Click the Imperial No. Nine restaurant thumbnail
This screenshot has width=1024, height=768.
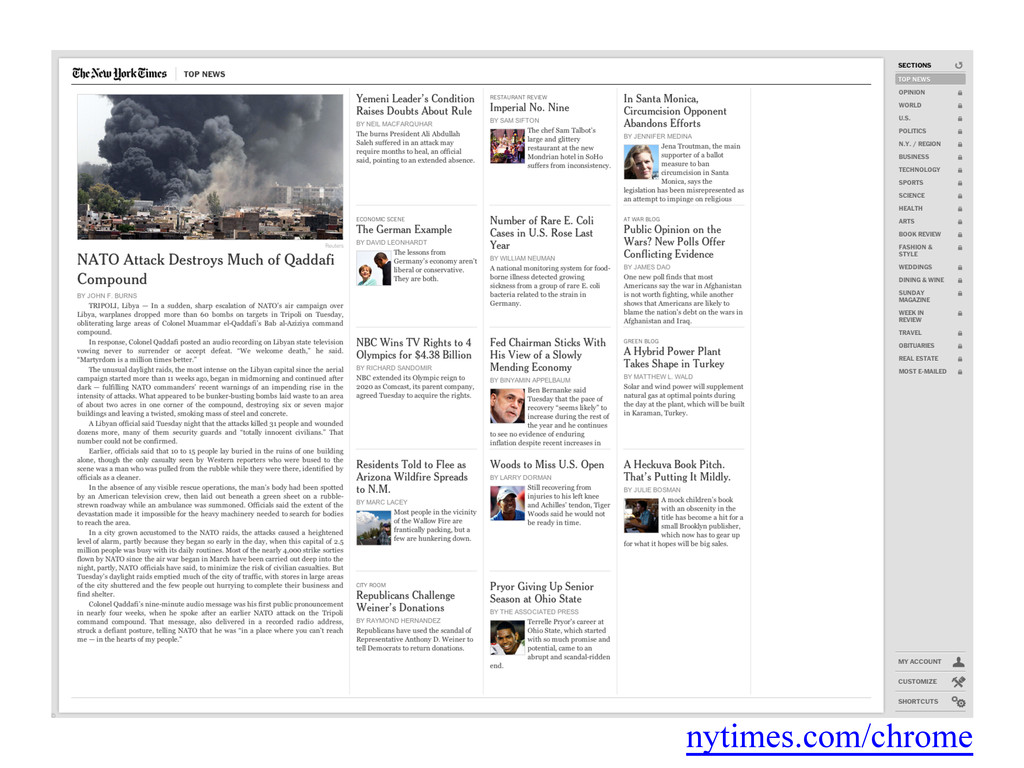507,146
